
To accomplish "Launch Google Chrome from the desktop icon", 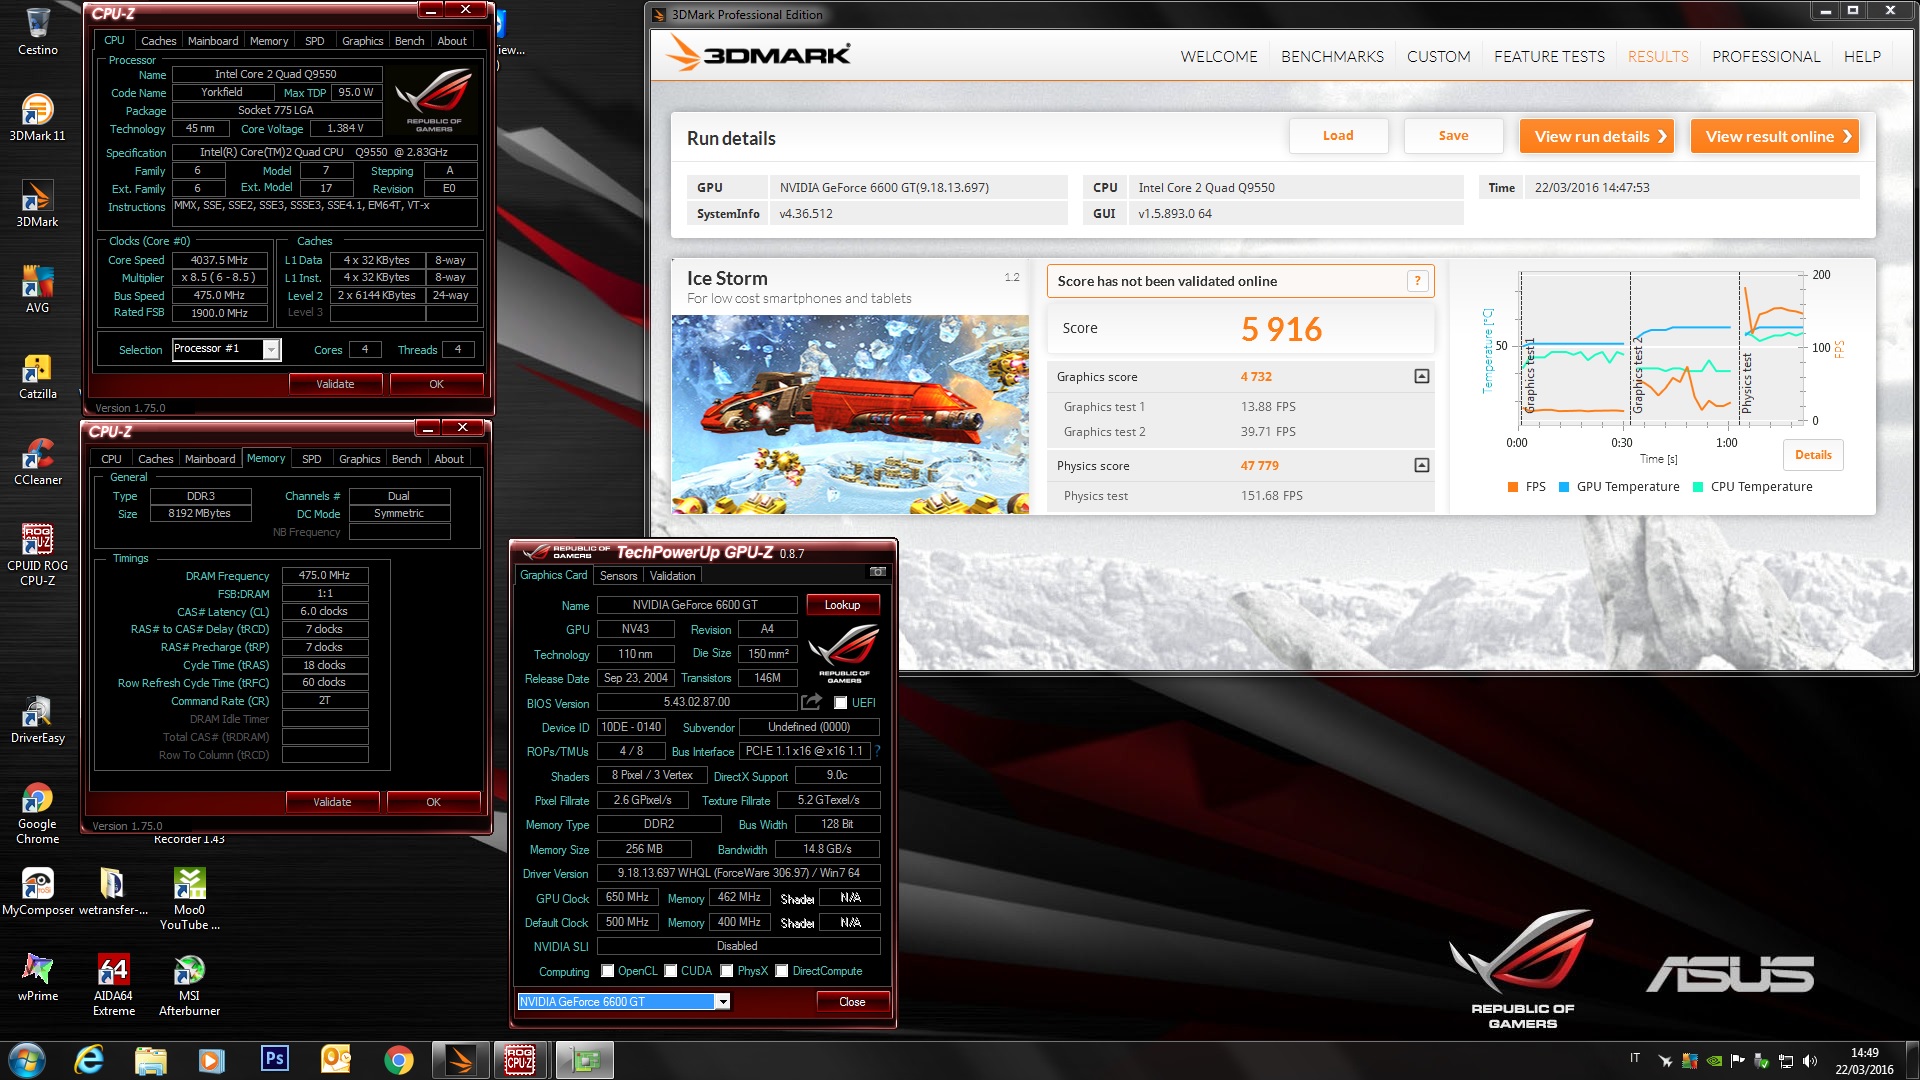I will pyautogui.click(x=37, y=813).
